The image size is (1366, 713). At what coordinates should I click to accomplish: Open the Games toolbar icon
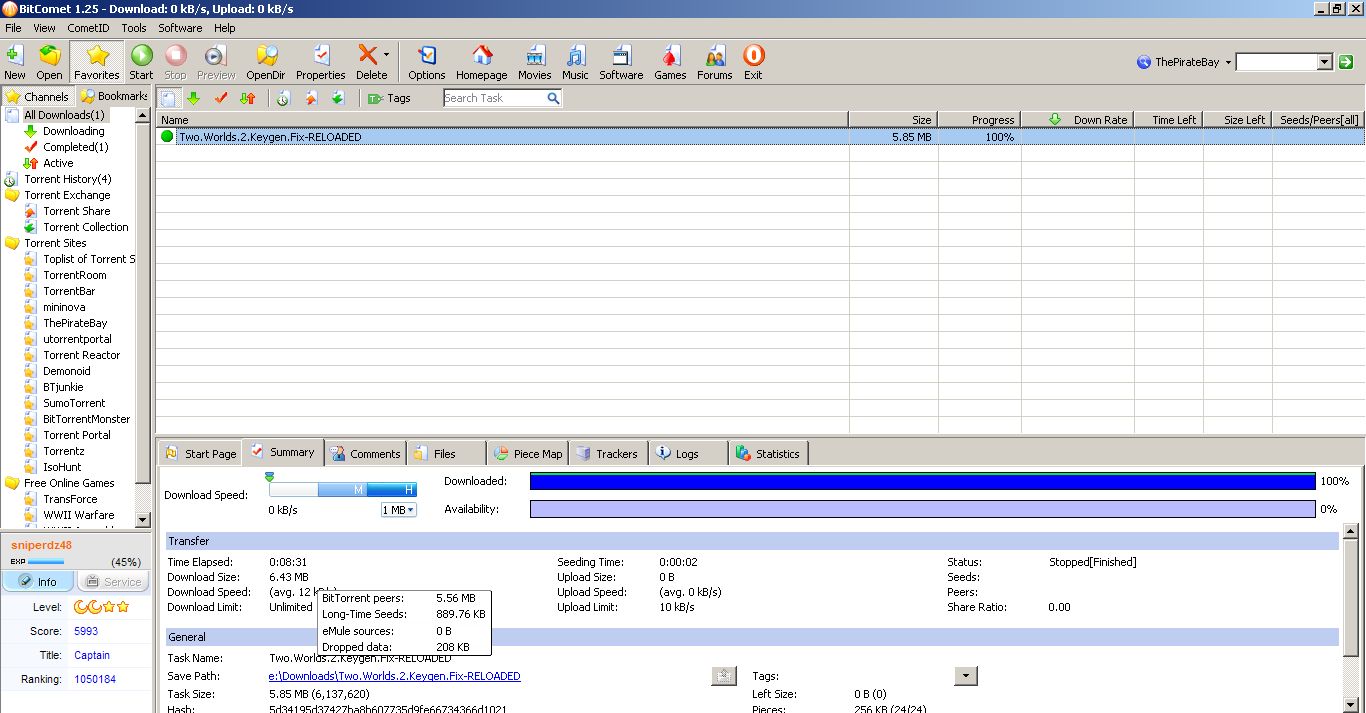pos(670,61)
